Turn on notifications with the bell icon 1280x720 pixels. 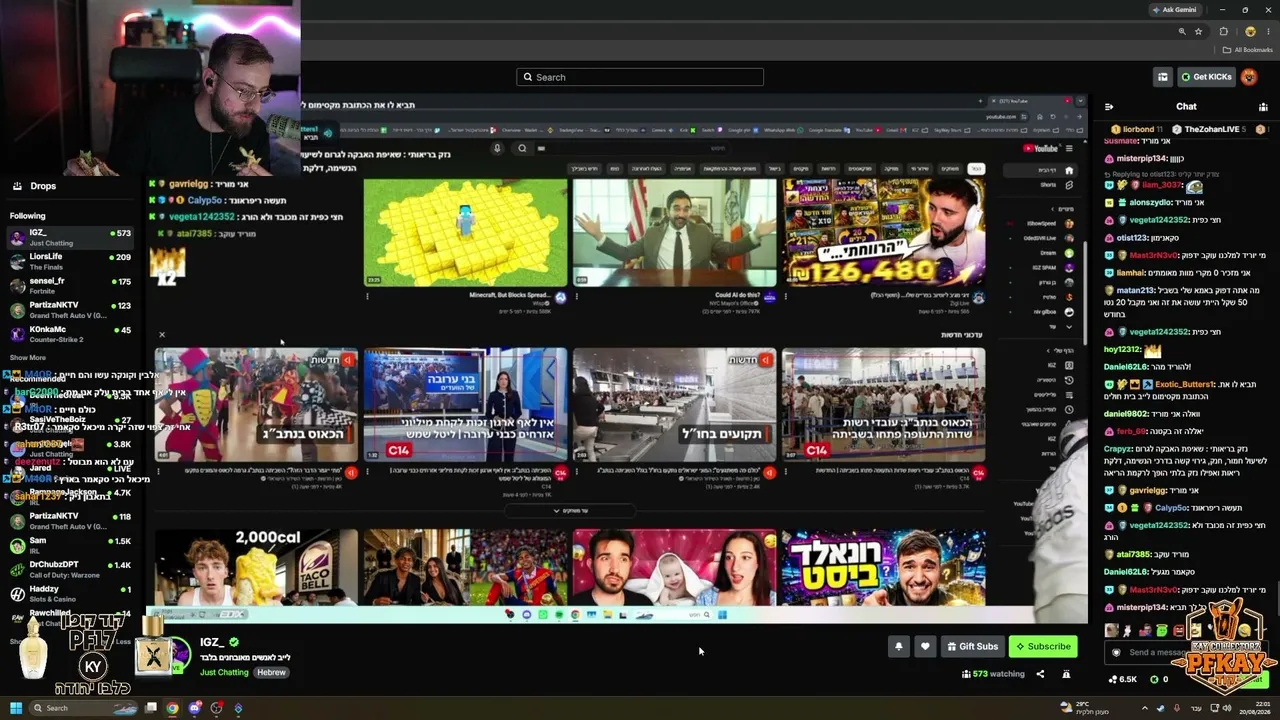(898, 646)
